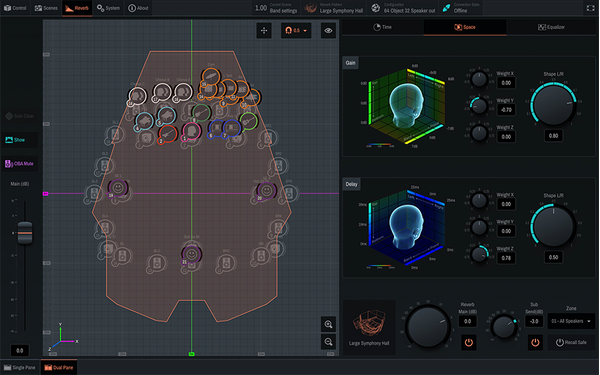The image size is (600, 375).
Task: Select white chorus object 18
Action: click(x=137, y=96)
